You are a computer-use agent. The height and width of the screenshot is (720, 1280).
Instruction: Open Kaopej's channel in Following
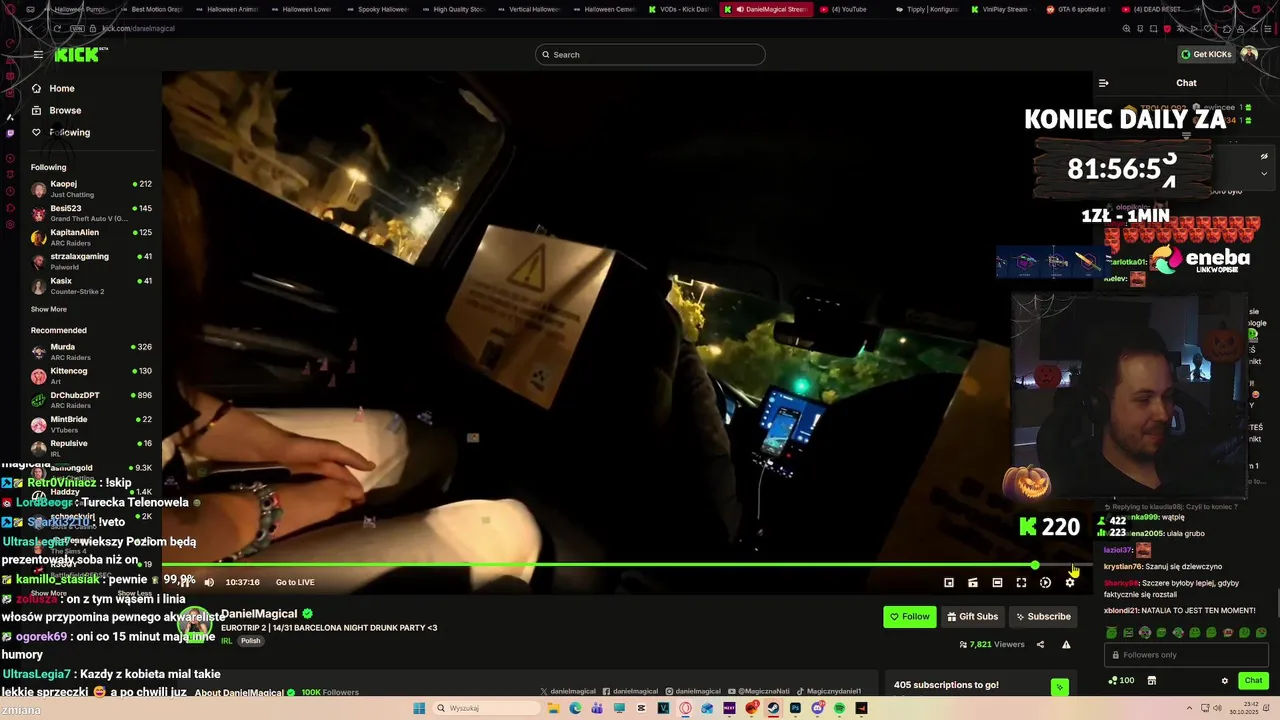91,188
